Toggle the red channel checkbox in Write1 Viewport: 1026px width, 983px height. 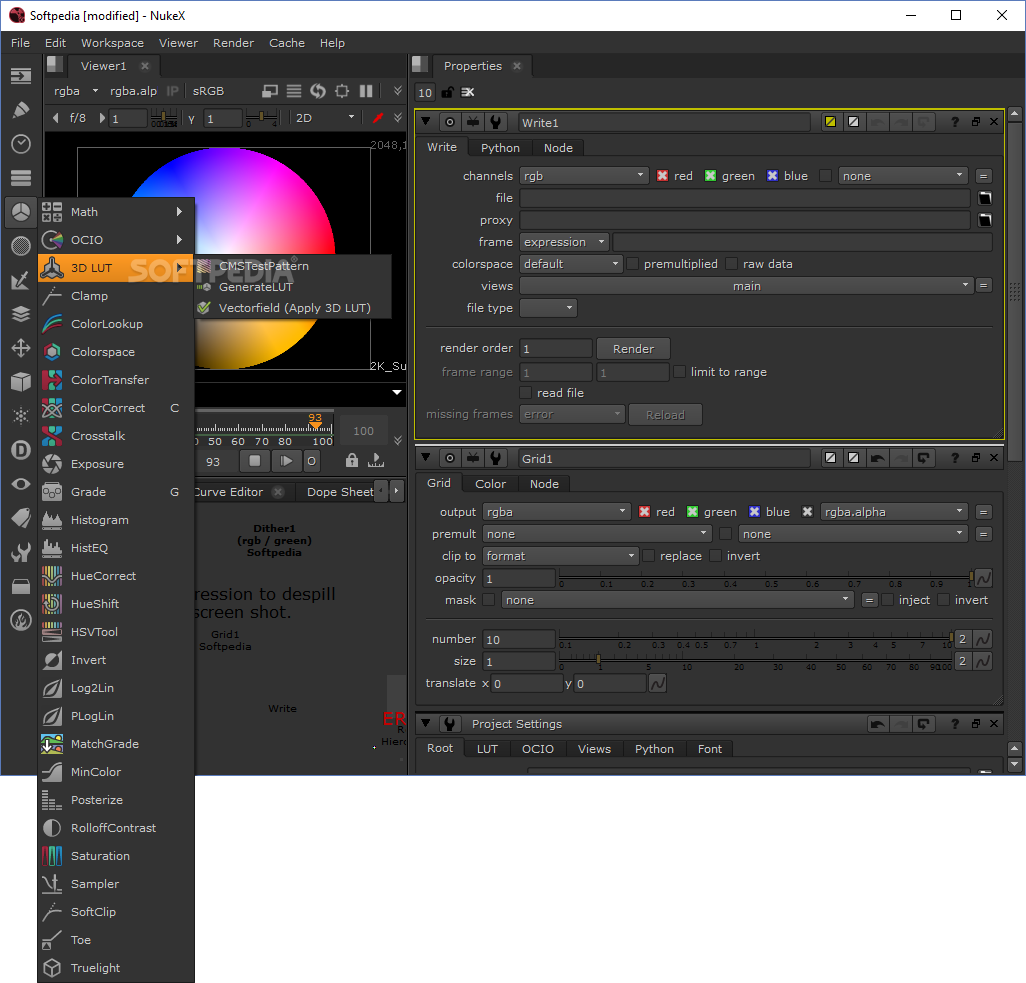pos(662,175)
